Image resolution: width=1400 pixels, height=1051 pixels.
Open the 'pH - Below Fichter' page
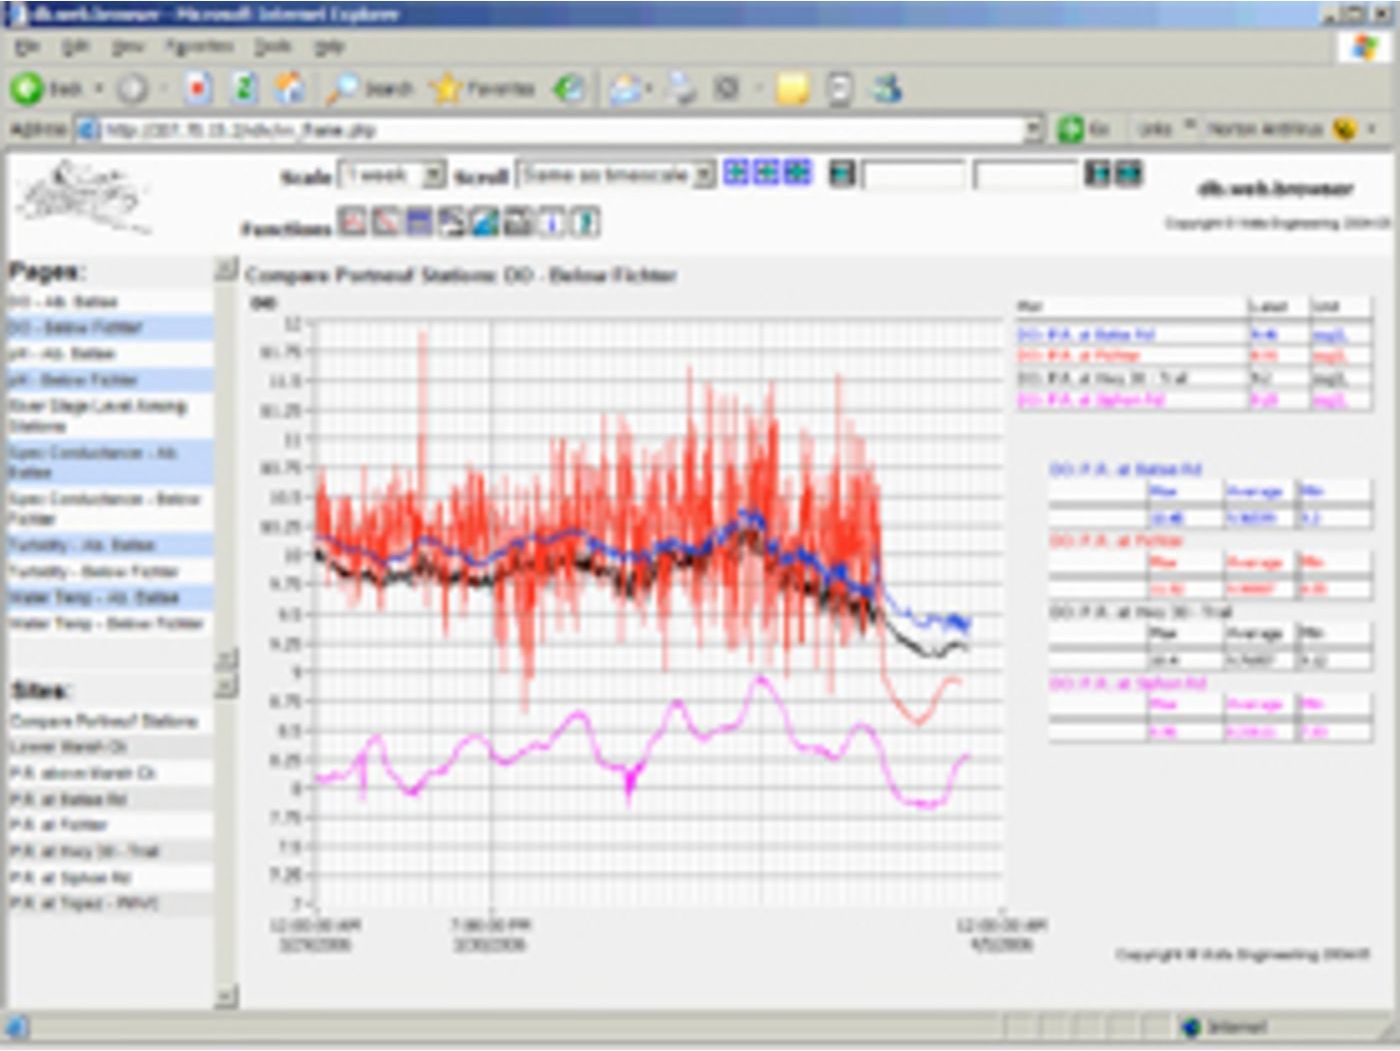click(x=73, y=380)
